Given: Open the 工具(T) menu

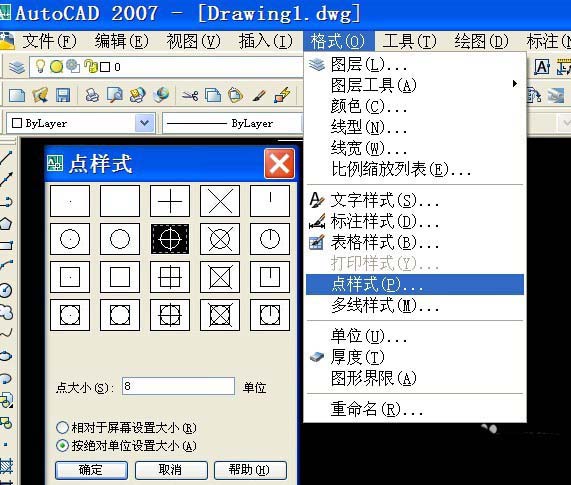Looking at the screenshot, I should tap(409, 41).
